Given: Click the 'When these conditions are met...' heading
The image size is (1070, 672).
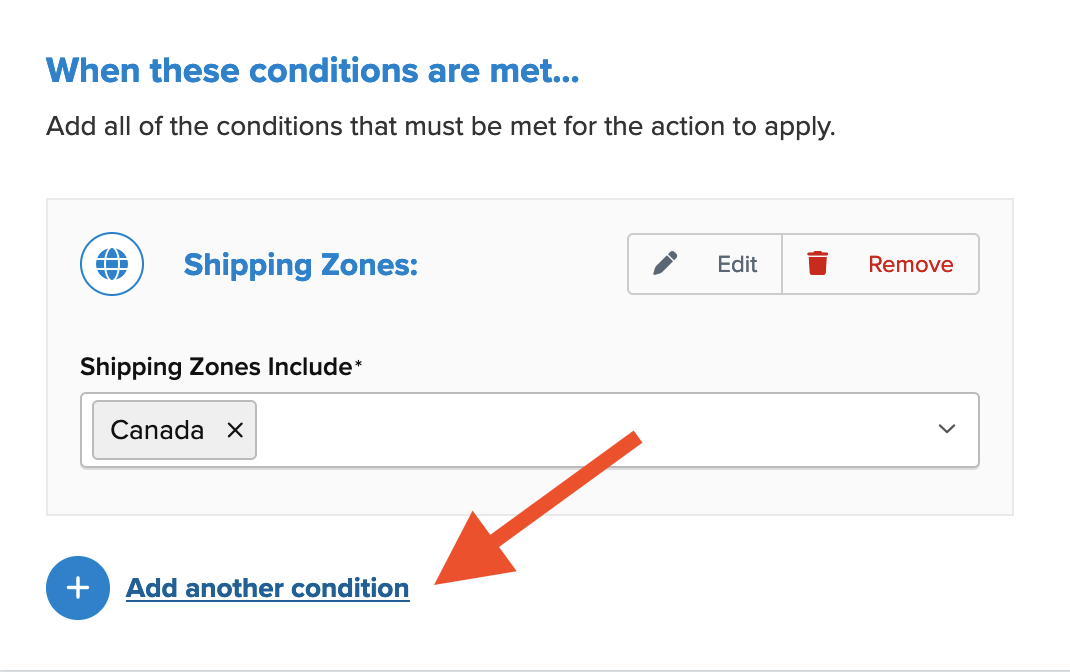Looking at the screenshot, I should pyautogui.click(x=312, y=71).
